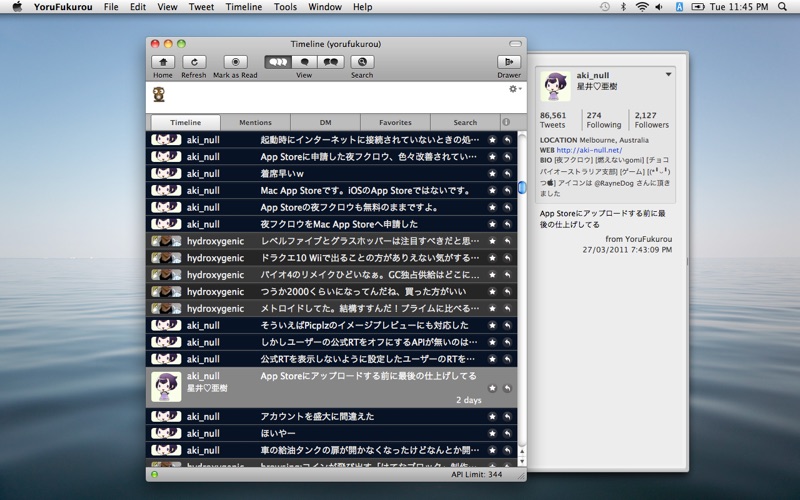Click the Mark as Read icon
This screenshot has height=500, width=800.
coord(235,62)
